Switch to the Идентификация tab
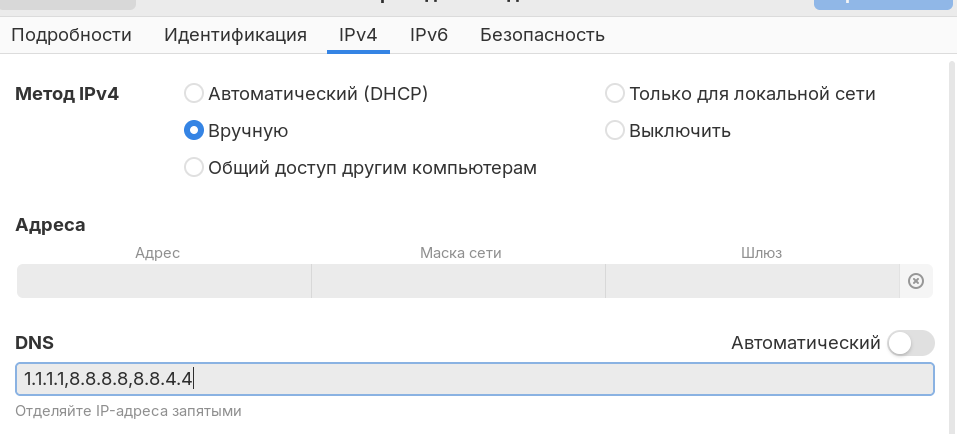 coord(235,35)
